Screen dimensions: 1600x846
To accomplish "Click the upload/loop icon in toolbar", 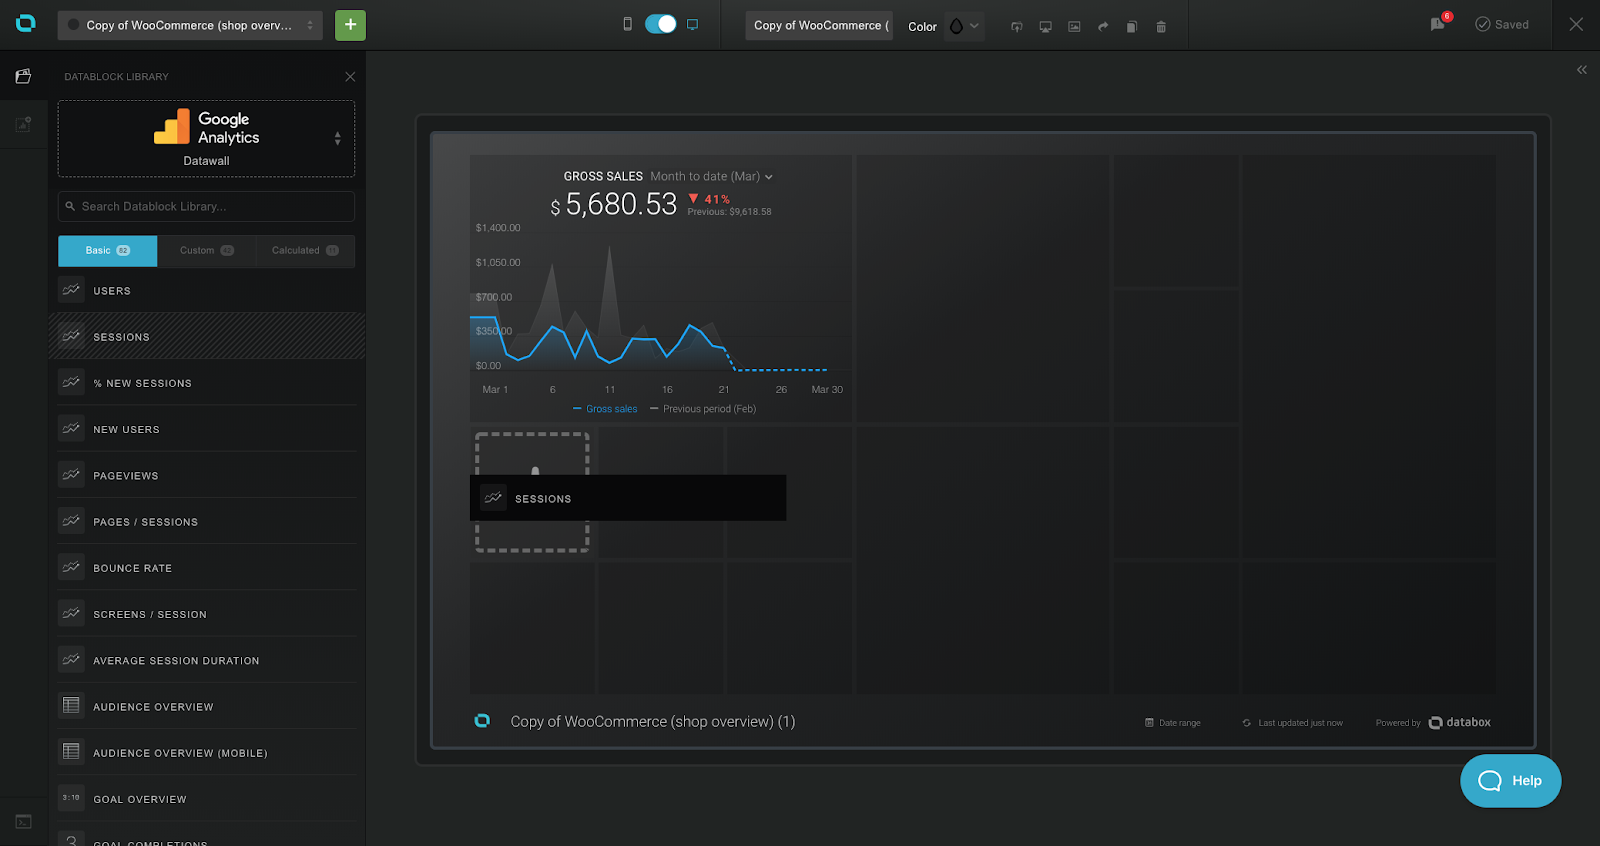I will (1017, 27).
